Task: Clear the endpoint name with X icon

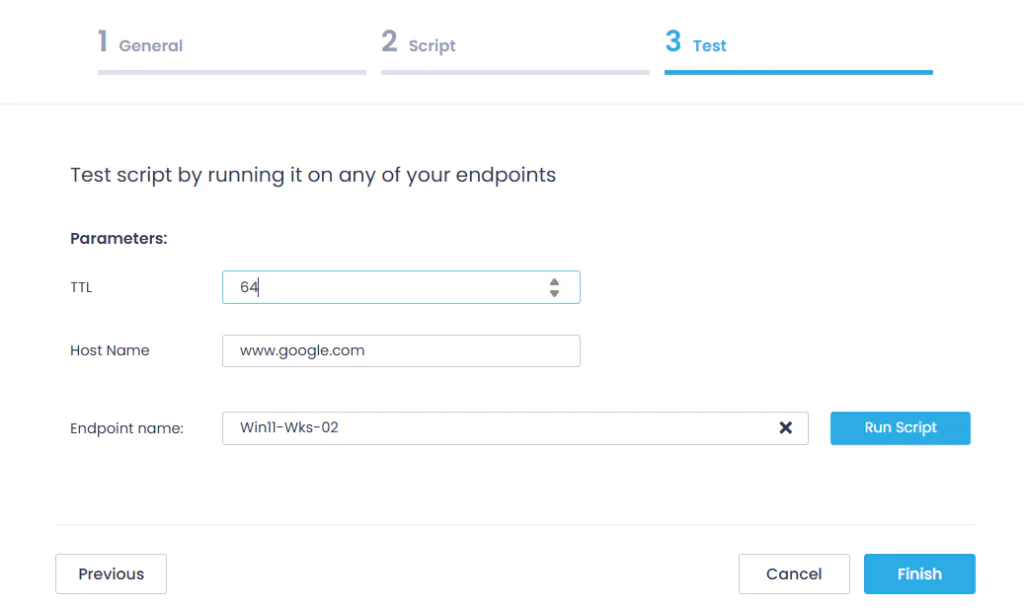Action: tap(786, 428)
